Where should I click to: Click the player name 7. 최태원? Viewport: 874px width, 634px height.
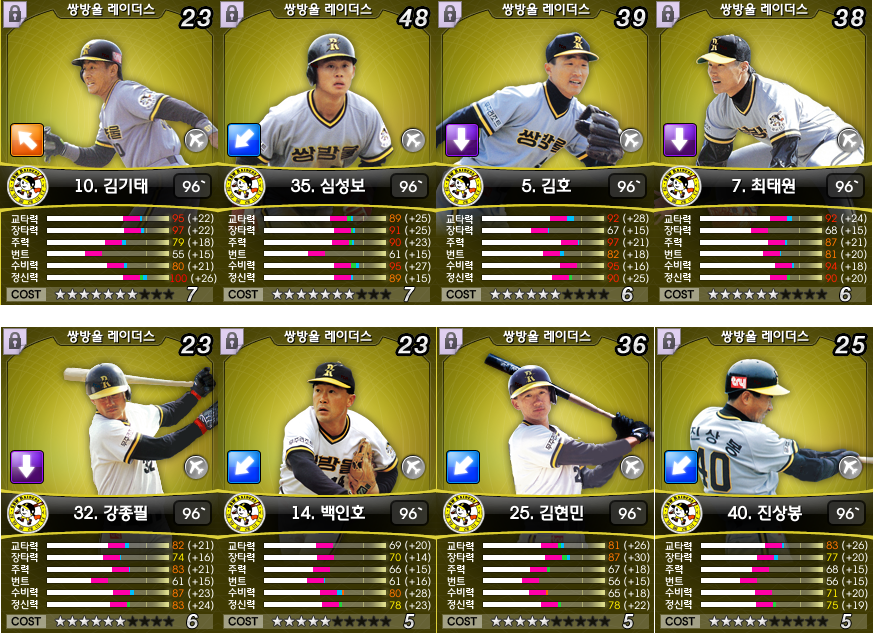[x=764, y=186]
